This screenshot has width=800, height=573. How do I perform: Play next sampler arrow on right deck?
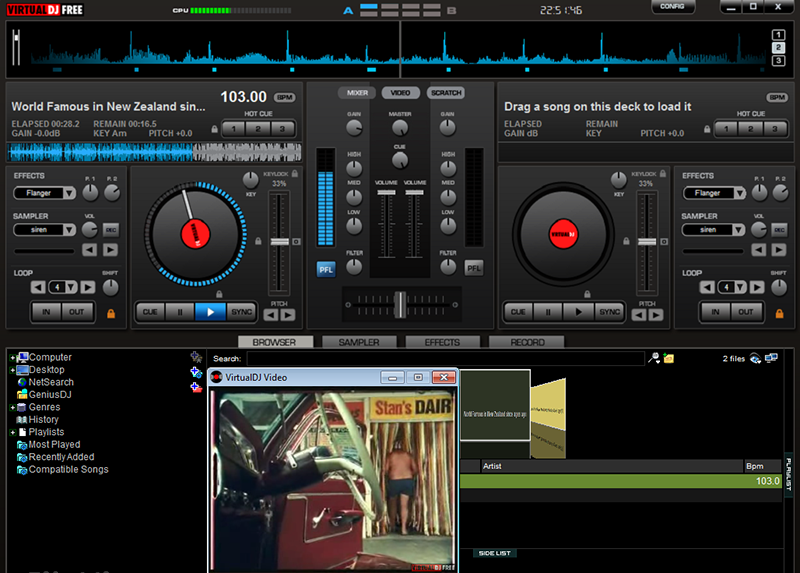tap(779, 250)
